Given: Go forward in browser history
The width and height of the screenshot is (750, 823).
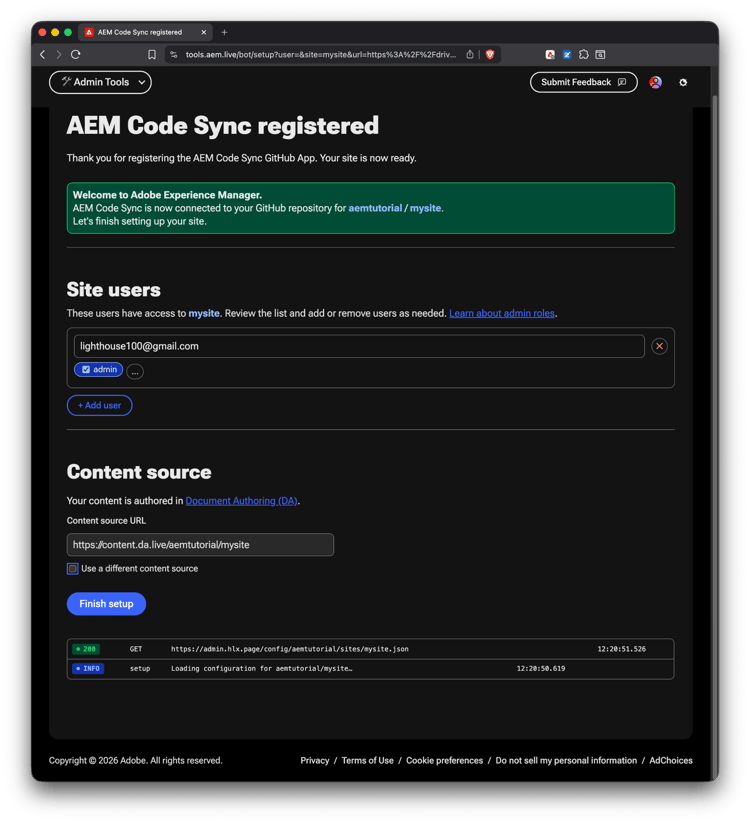Looking at the screenshot, I should click(59, 55).
